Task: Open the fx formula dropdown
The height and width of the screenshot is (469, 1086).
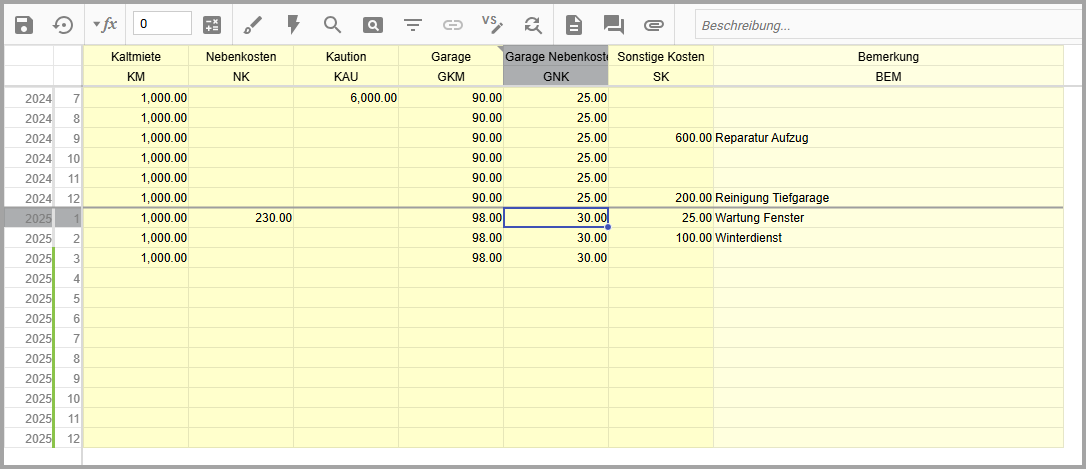Action: tap(104, 24)
